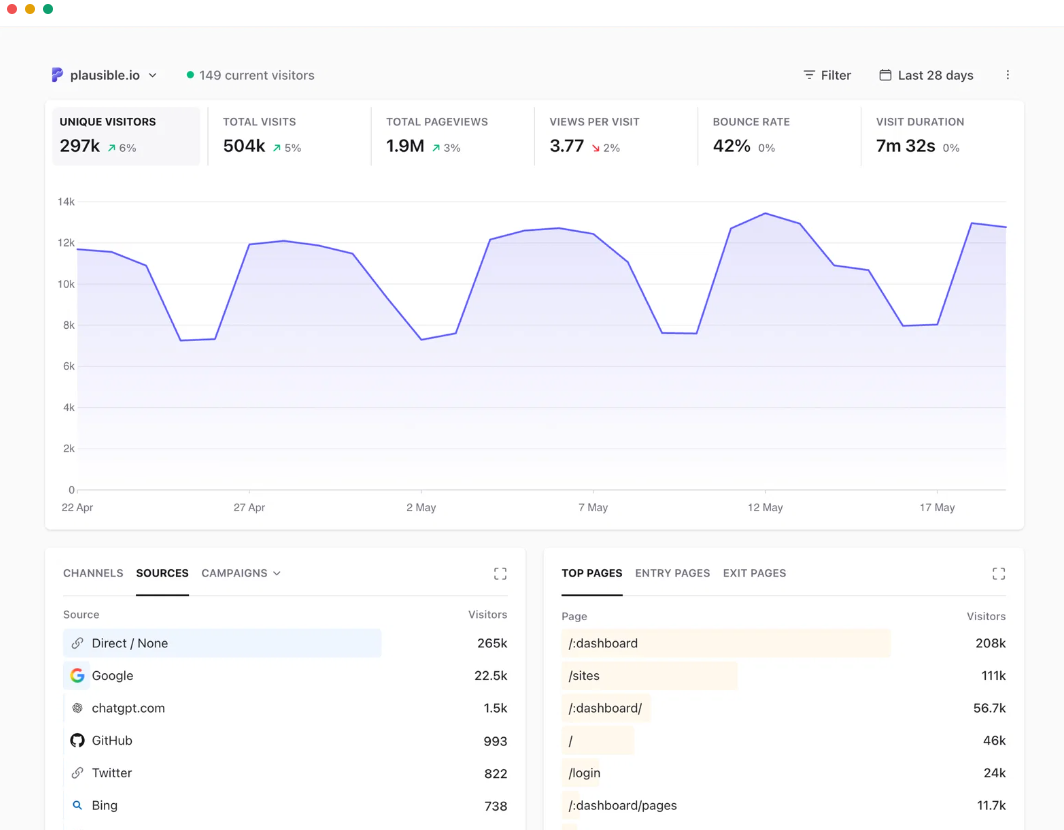Filter by the /:dashboard/pages page
The image size is (1064, 830).
coord(623,806)
